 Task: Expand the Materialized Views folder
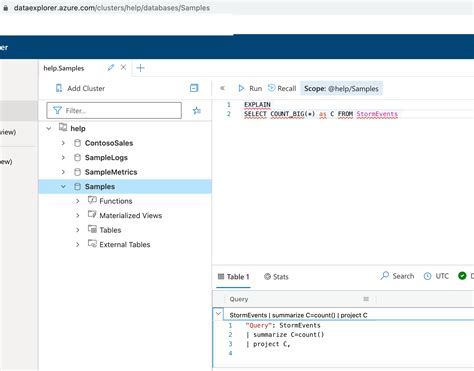(x=78, y=216)
